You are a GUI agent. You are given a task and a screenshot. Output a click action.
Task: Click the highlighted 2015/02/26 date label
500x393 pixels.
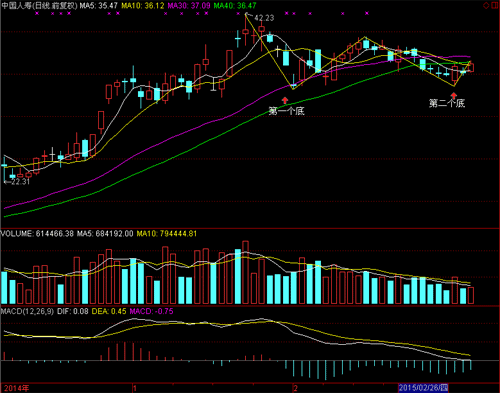[423, 388]
